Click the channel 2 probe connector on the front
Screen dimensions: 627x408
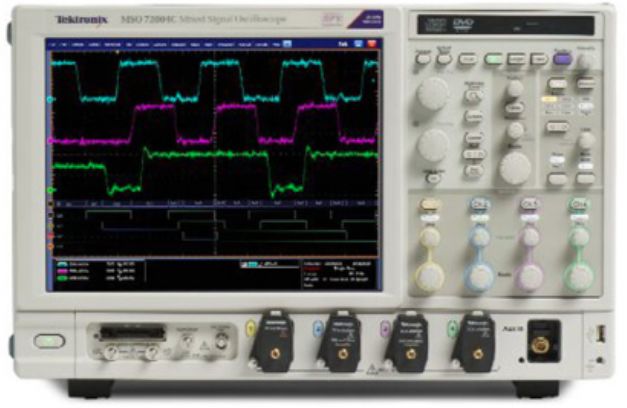click(x=343, y=354)
